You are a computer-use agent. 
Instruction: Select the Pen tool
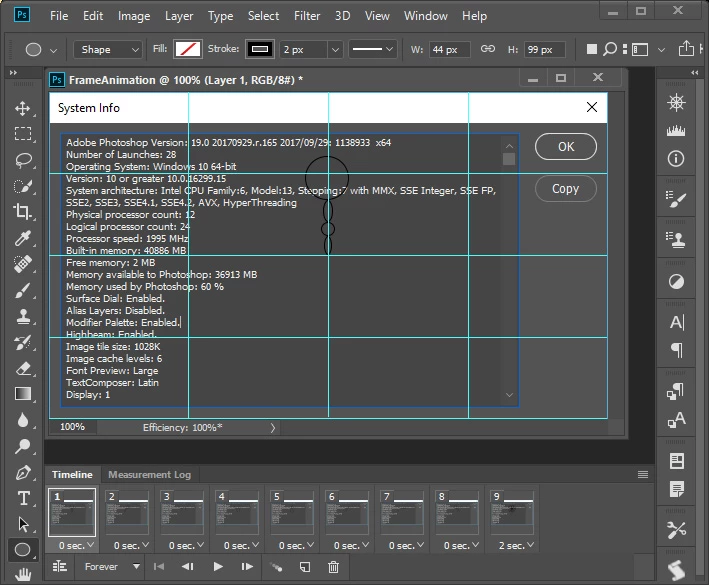23,472
